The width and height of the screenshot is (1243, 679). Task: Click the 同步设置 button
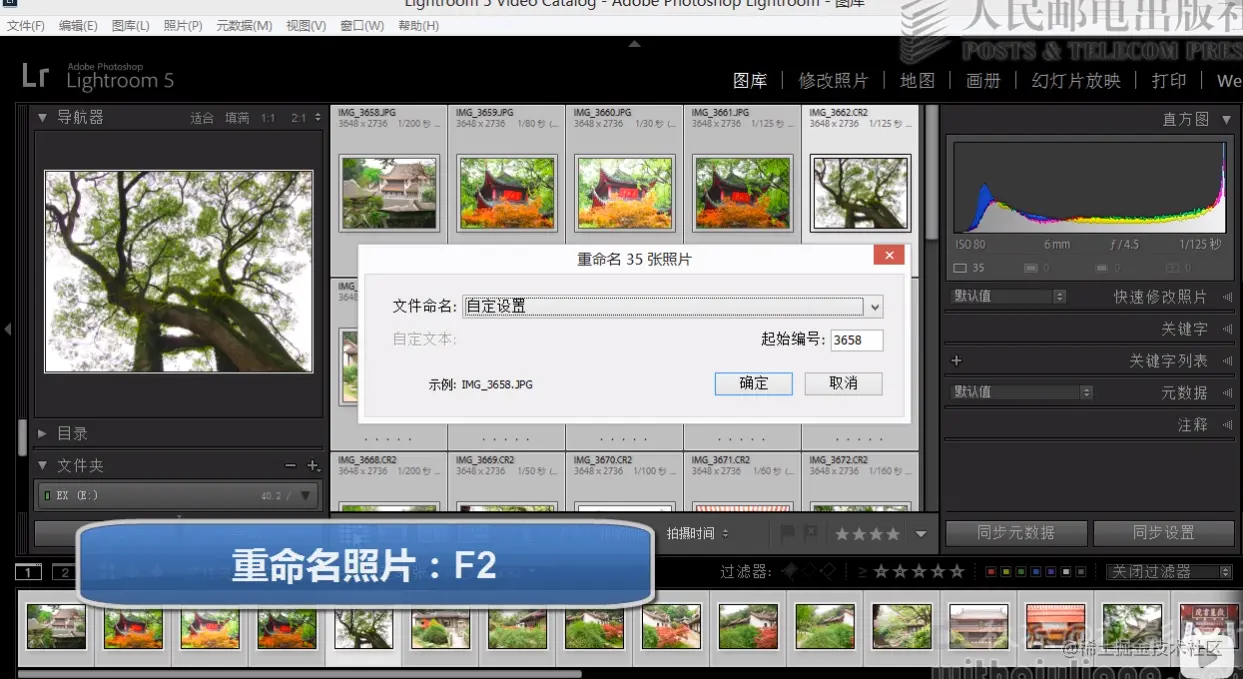(1163, 533)
